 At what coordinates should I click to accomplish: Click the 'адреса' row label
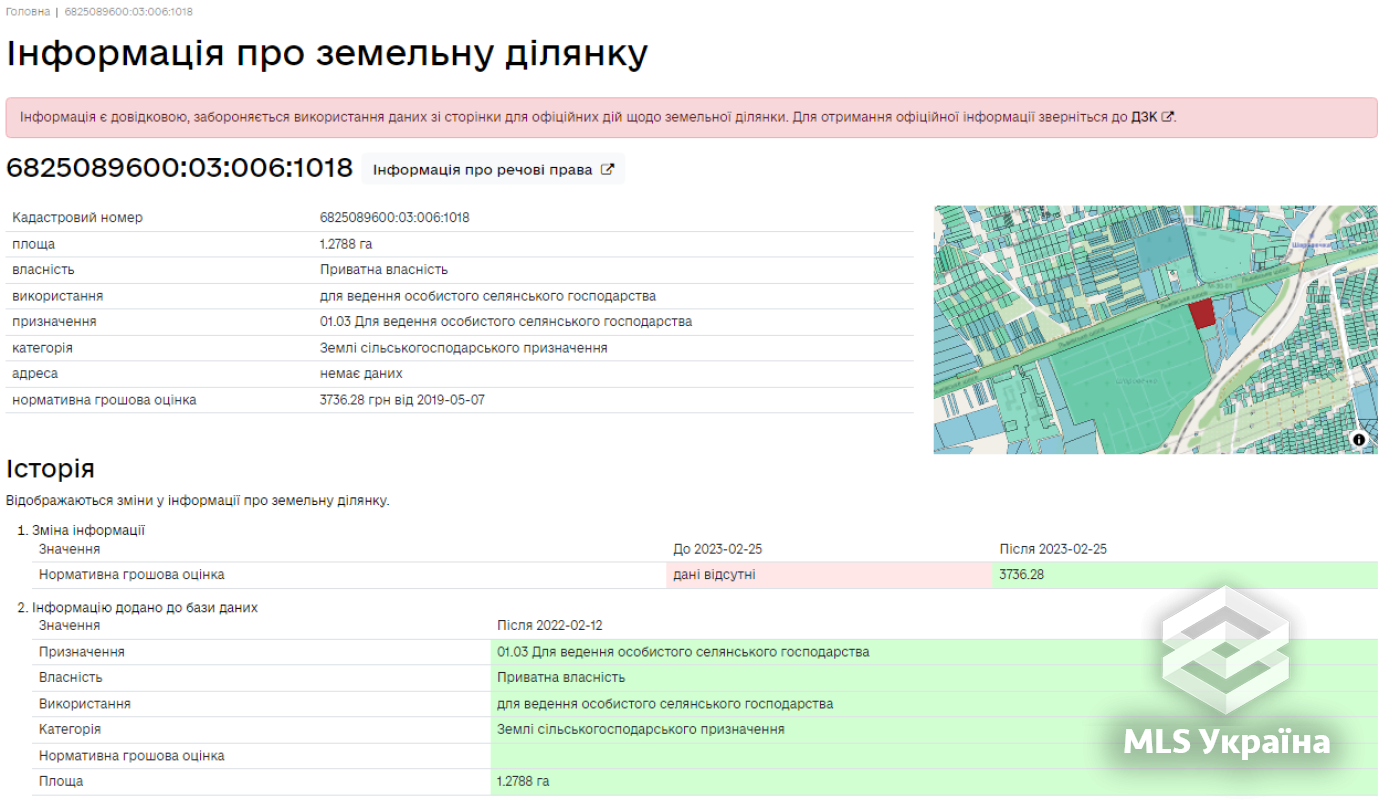(x=35, y=374)
